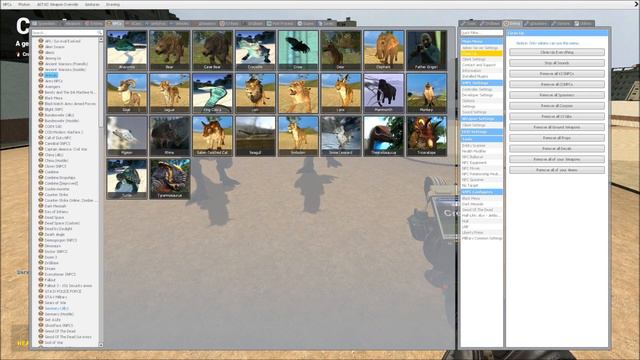
Task: Spawn the Father Grigori NPC
Action: pyautogui.click(x=427, y=50)
